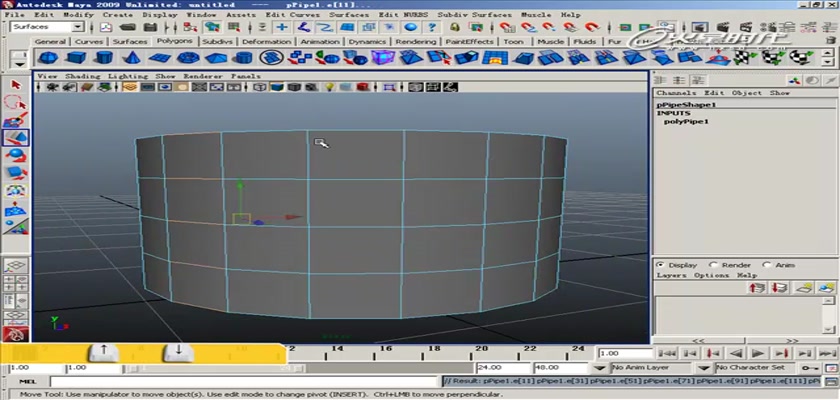Image resolution: width=840 pixels, height=400 pixels.
Task: Open the No Anim Layer dropdown arrow
Action: click(x=601, y=368)
